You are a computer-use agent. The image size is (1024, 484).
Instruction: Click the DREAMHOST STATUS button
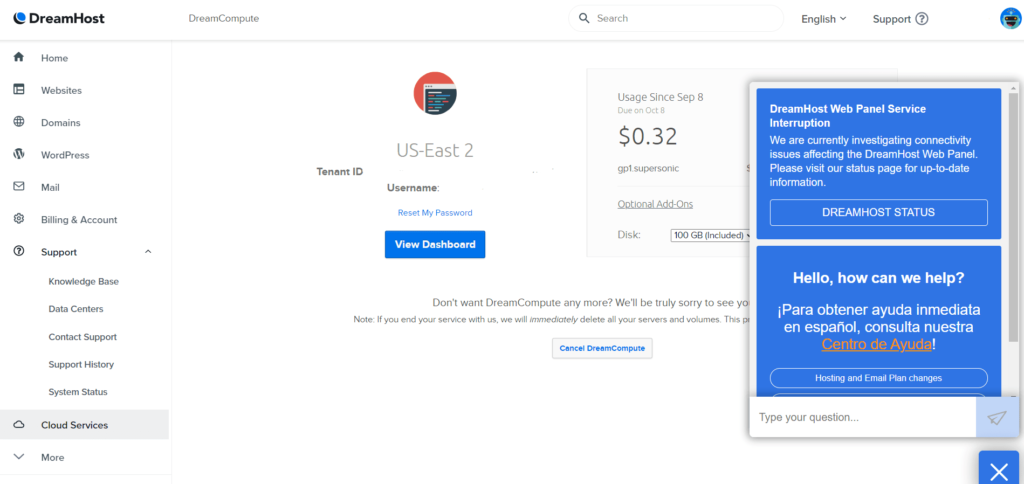(878, 212)
